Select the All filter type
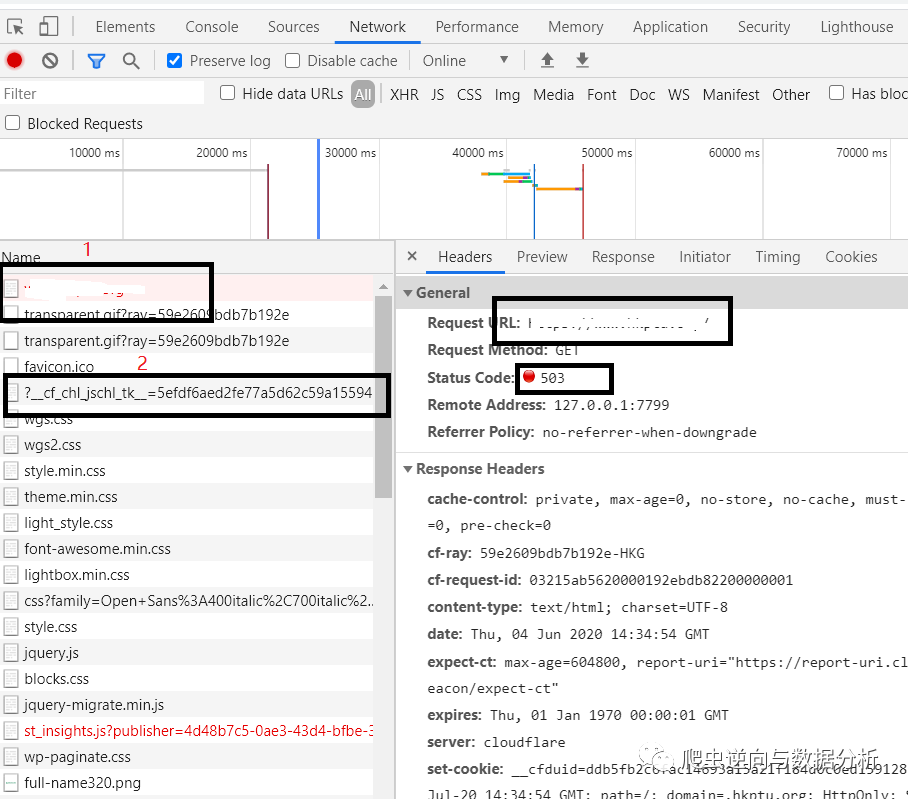Viewport: 908px width, 799px height. [x=363, y=94]
